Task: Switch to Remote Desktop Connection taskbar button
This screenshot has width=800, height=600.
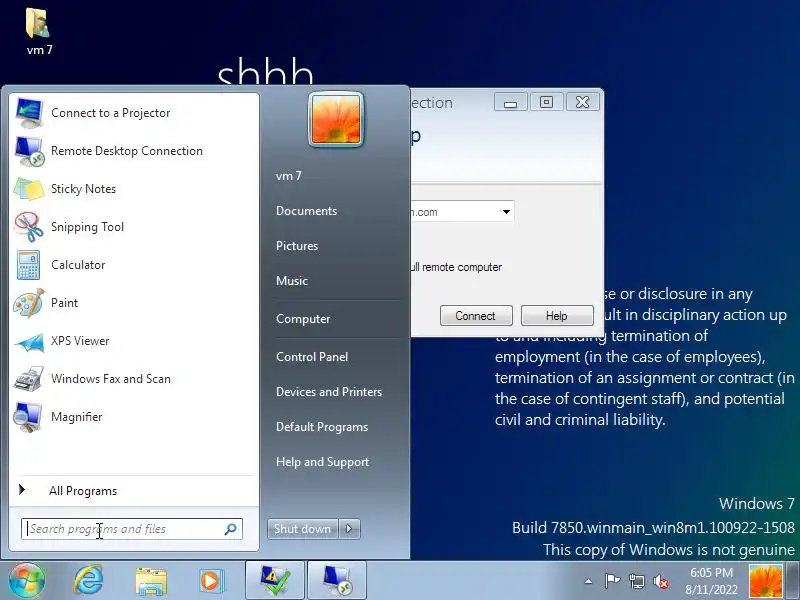Action: 337,581
